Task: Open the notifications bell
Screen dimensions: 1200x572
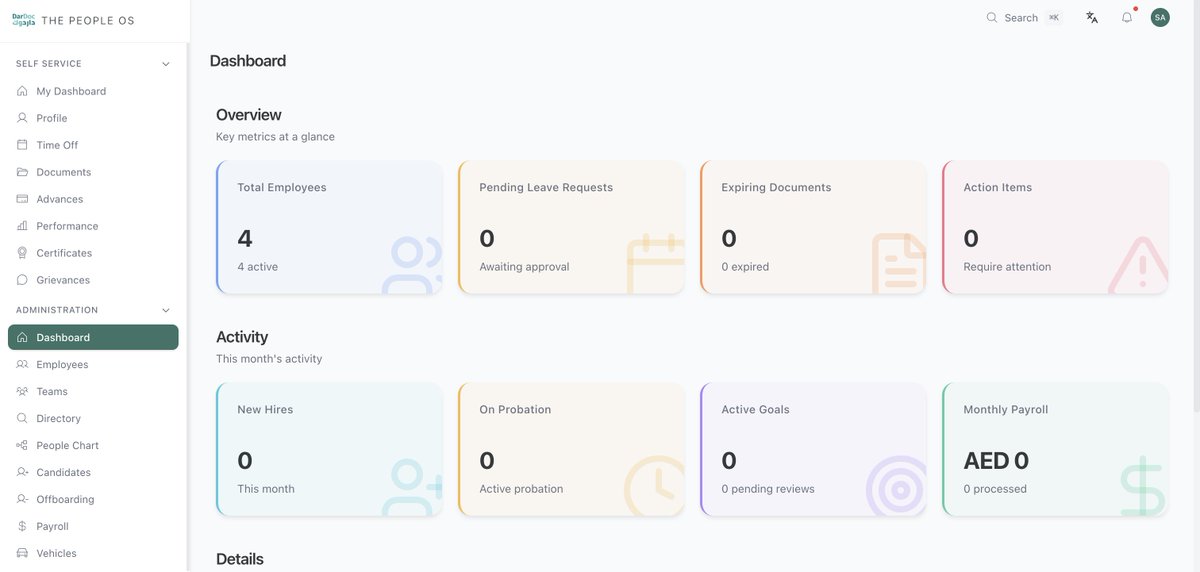Action: point(1127,18)
